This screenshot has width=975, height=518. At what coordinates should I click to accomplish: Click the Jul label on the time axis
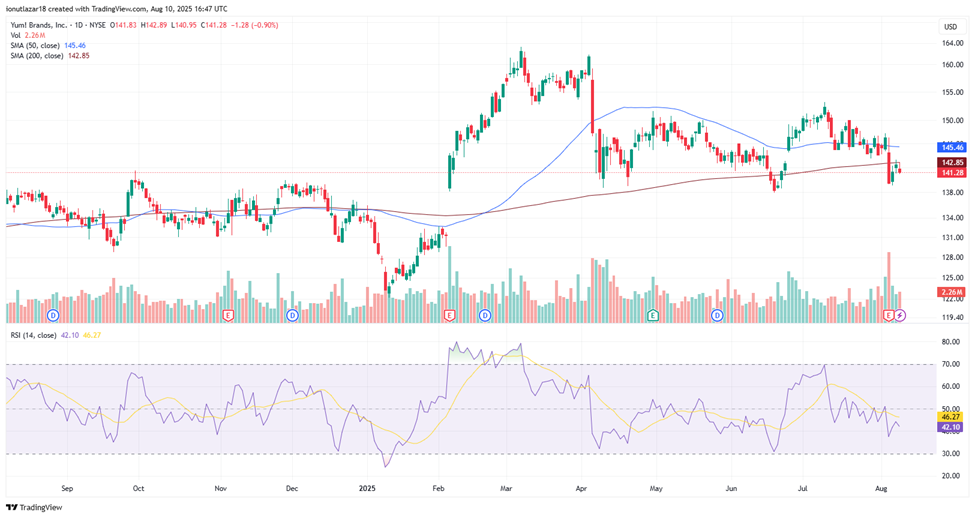tap(803, 490)
